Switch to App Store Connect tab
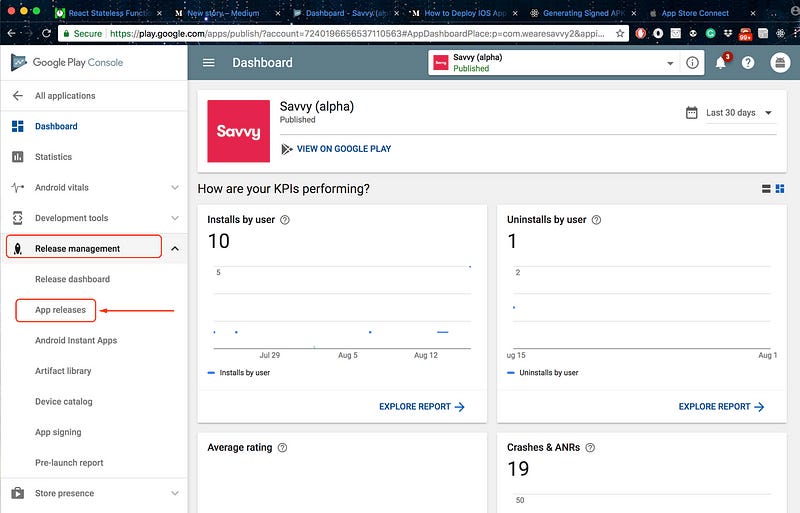 695,13
